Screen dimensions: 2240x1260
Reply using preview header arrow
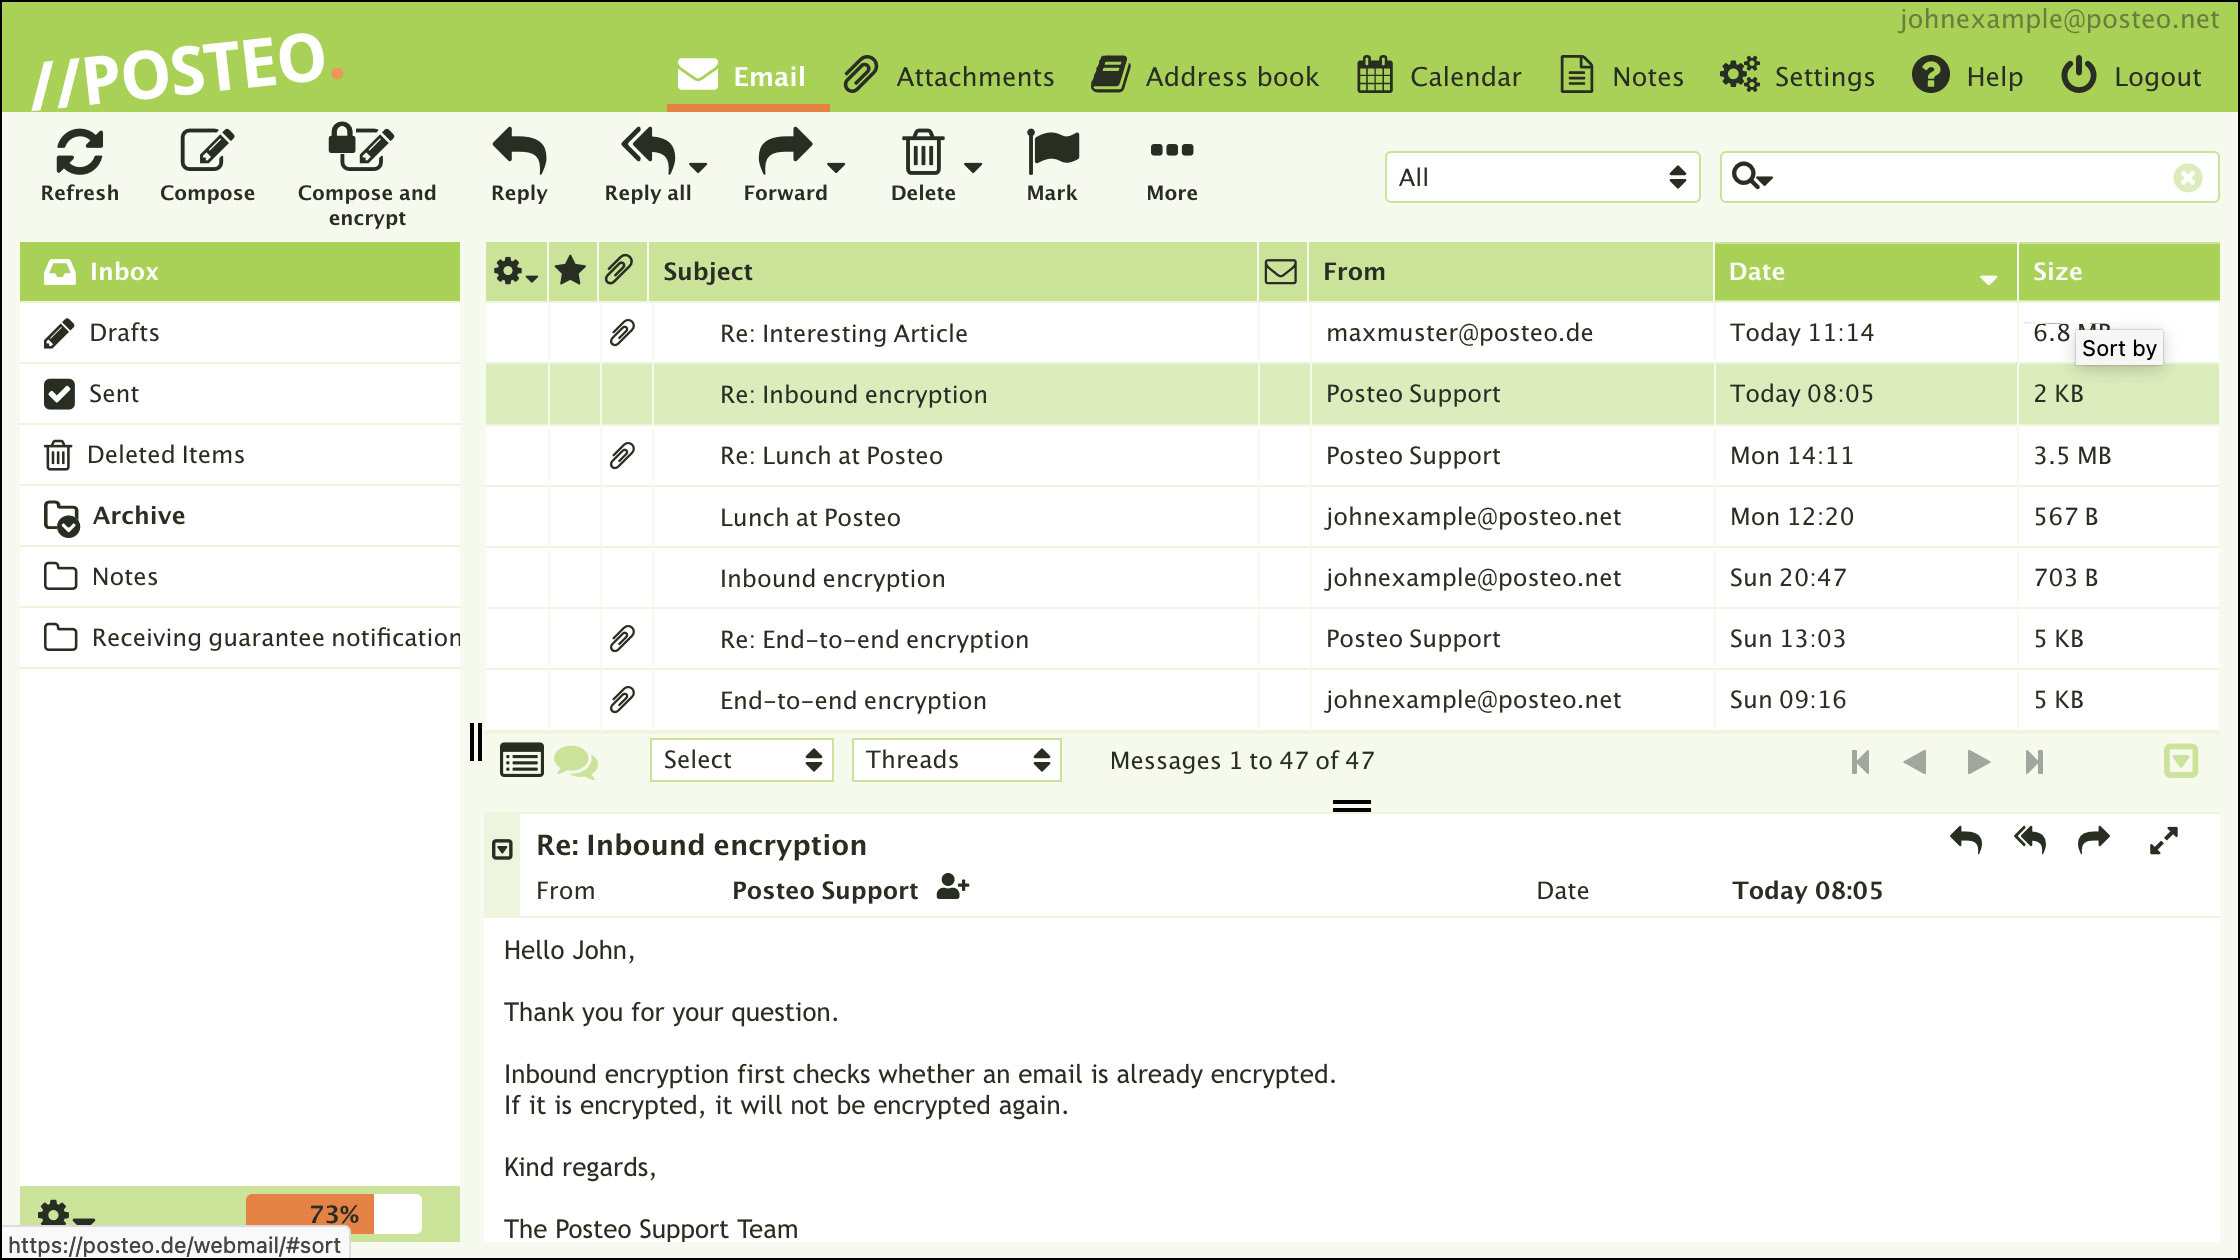(1966, 841)
